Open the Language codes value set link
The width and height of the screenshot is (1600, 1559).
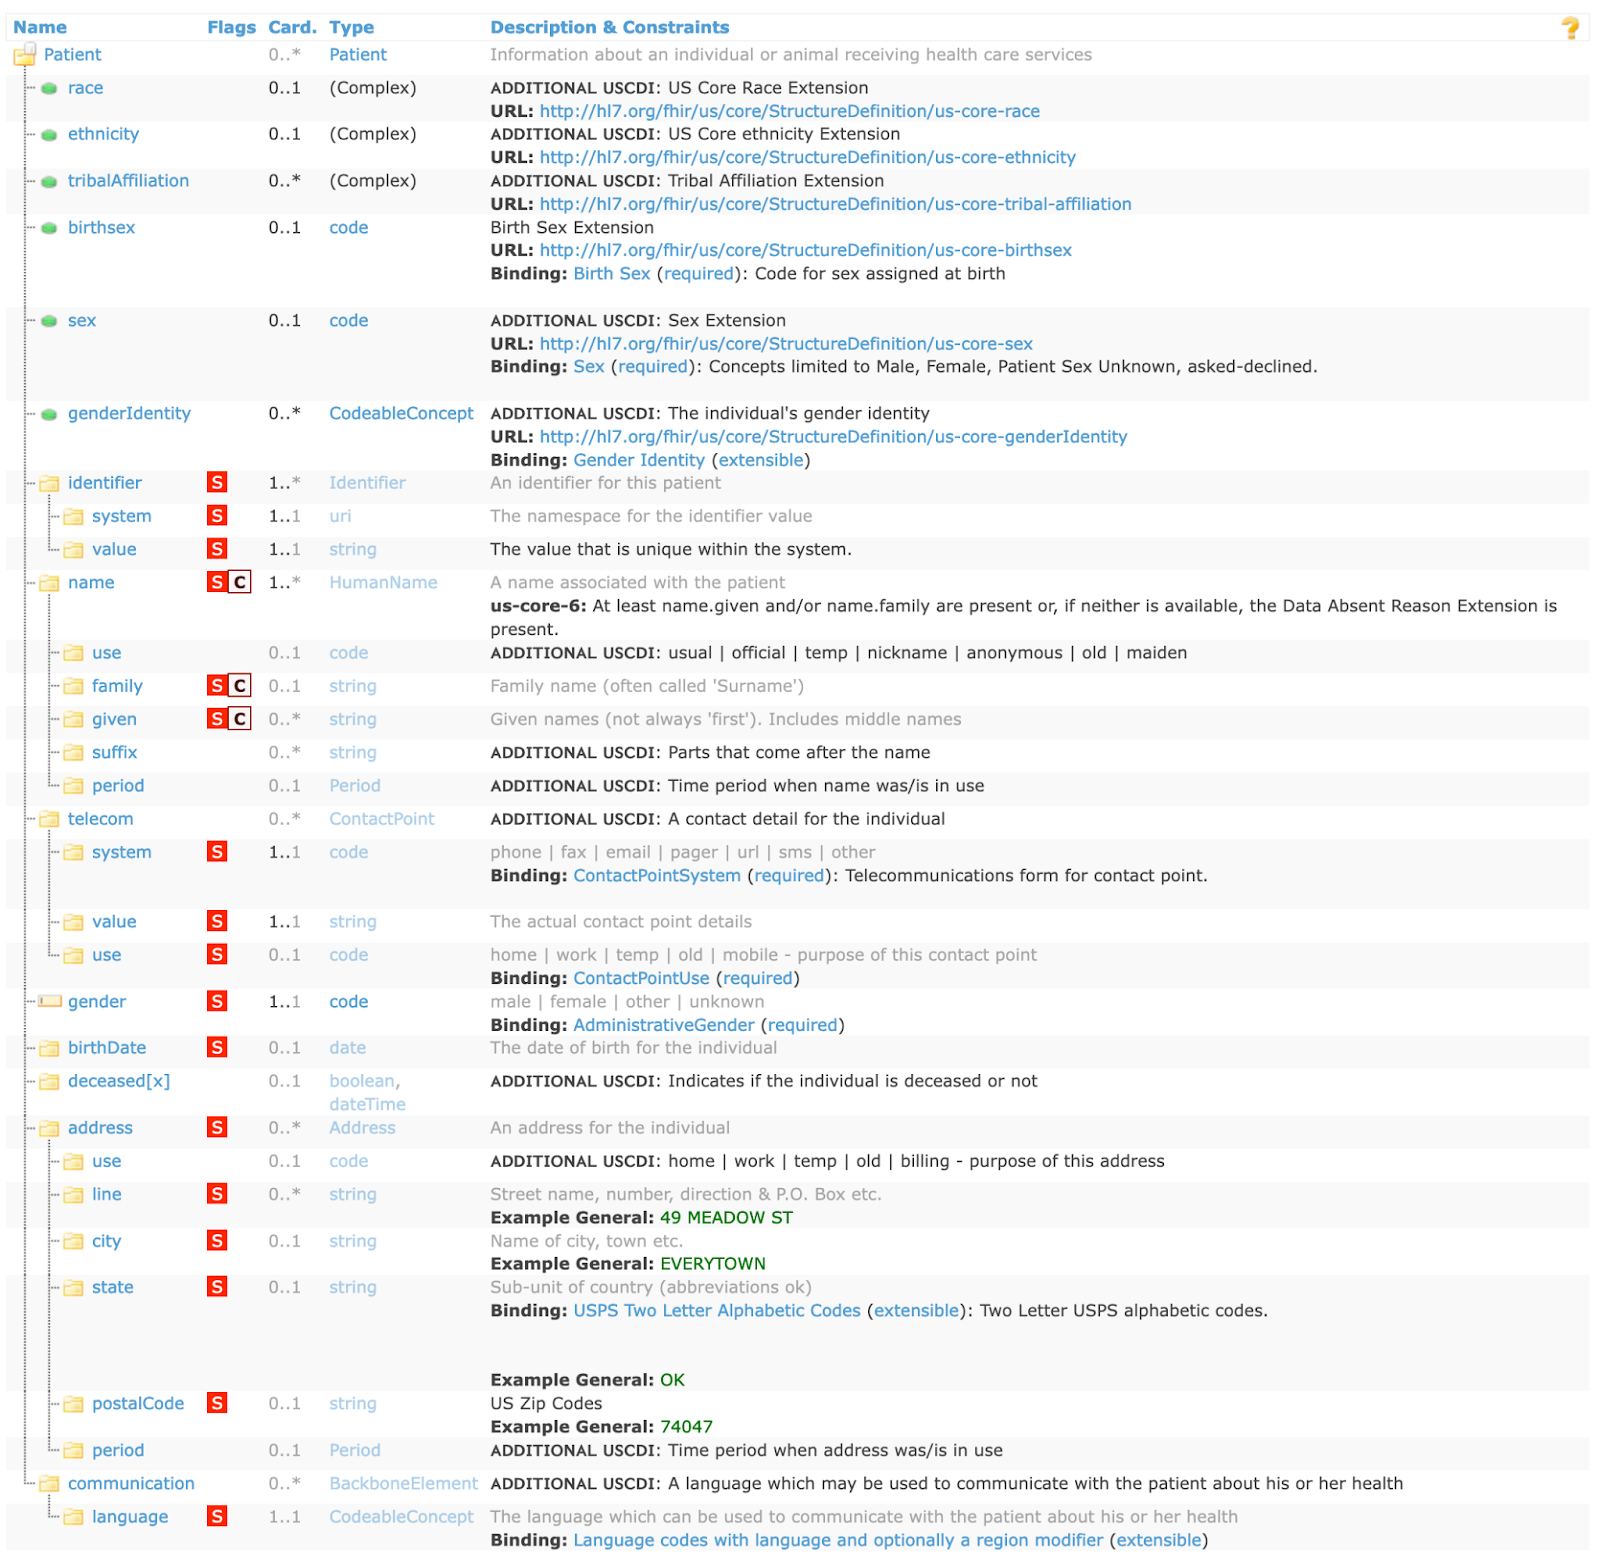pos(838,1541)
